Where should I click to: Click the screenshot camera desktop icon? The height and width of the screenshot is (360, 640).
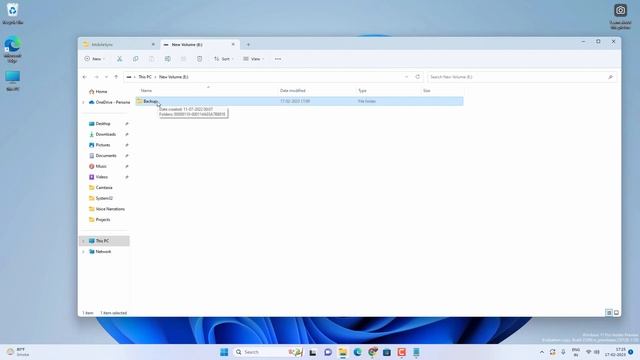620,16
